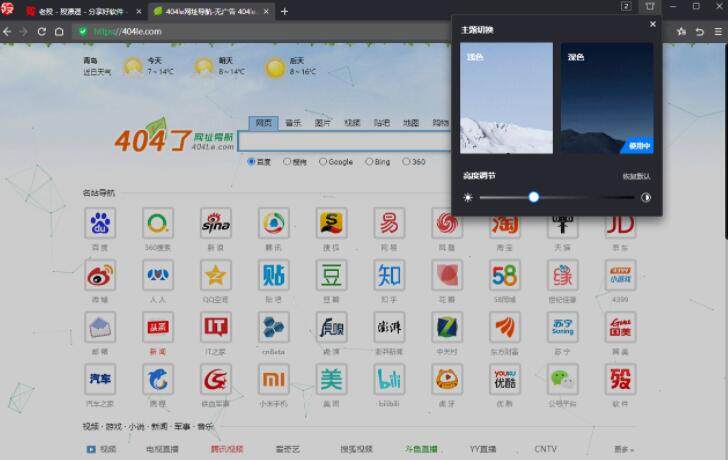Reload the page with refresh icon

tap(41, 32)
